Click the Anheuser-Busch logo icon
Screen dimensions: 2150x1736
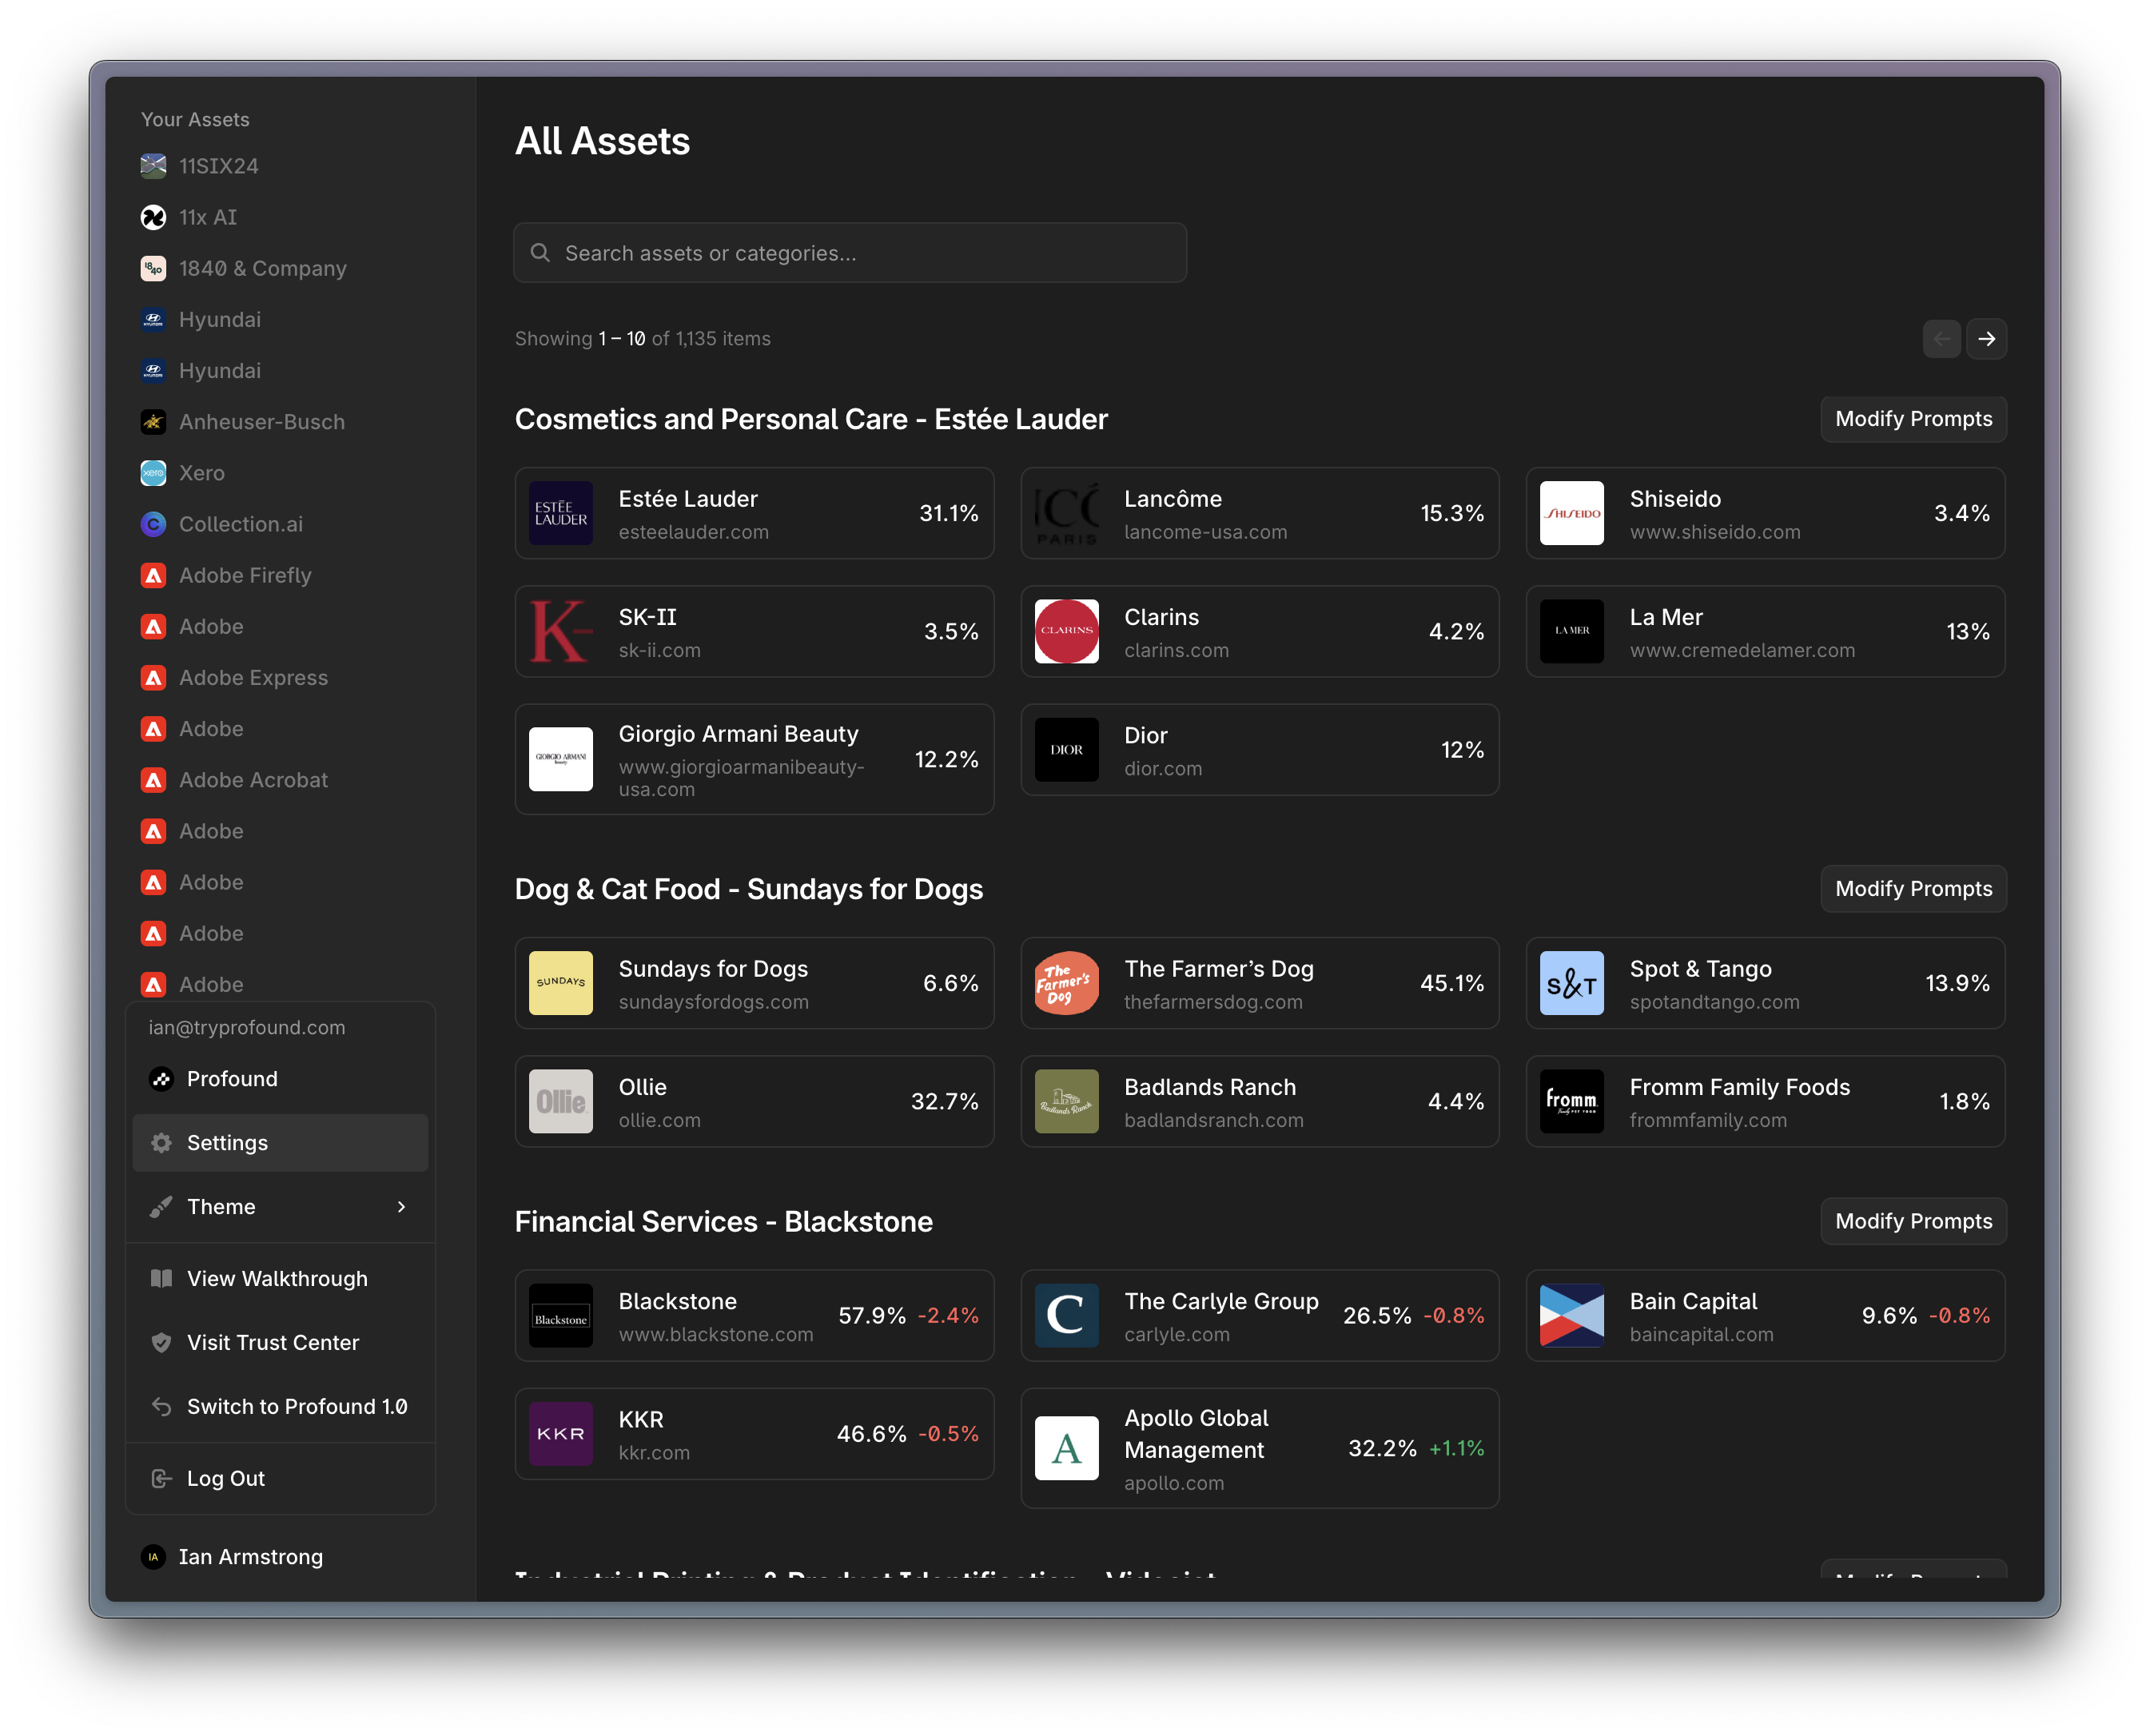click(153, 422)
